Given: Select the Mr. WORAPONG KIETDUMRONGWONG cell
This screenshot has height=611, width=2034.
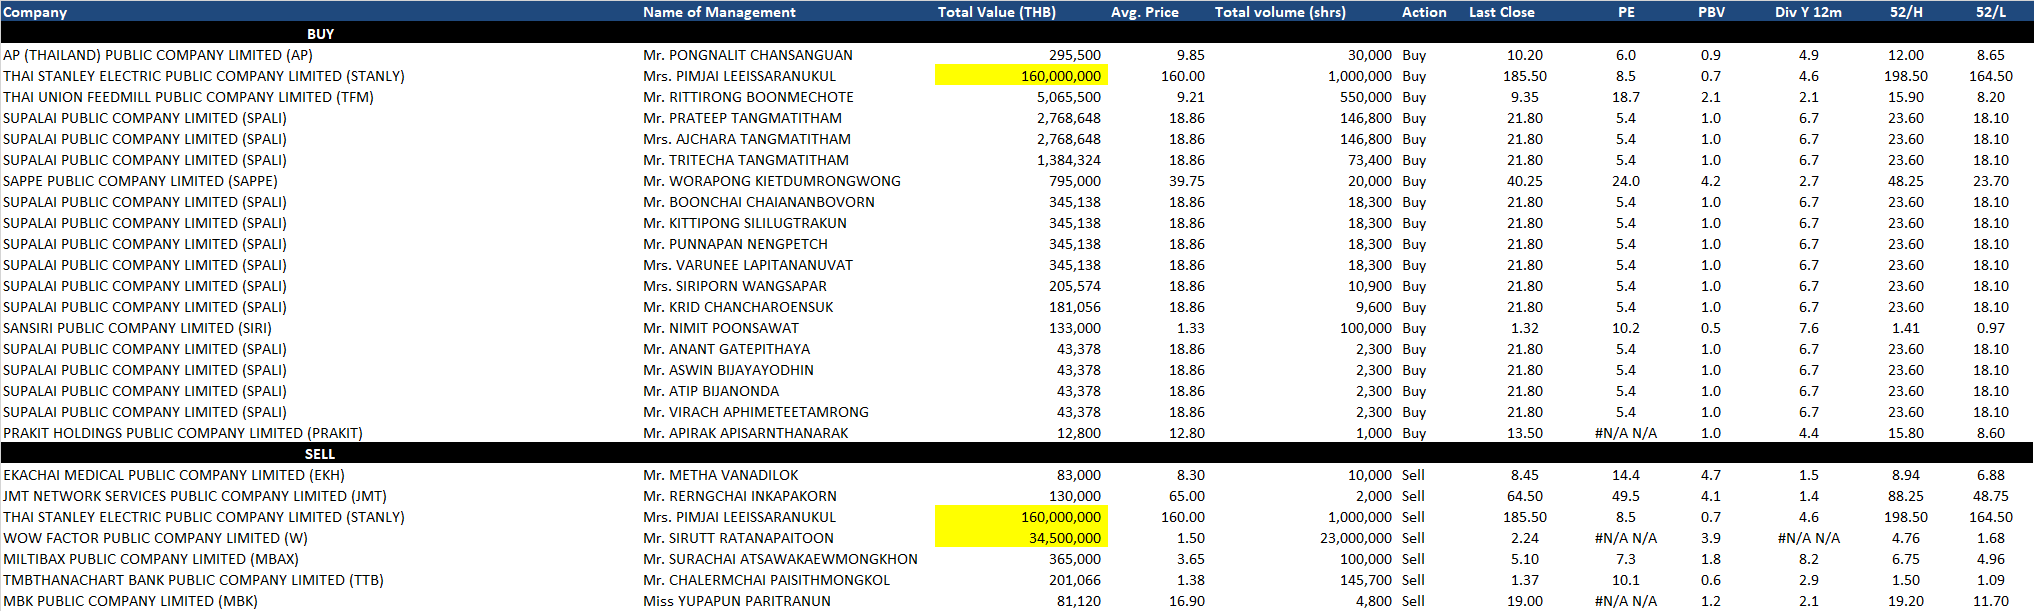Looking at the screenshot, I should pyautogui.click(x=771, y=181).
